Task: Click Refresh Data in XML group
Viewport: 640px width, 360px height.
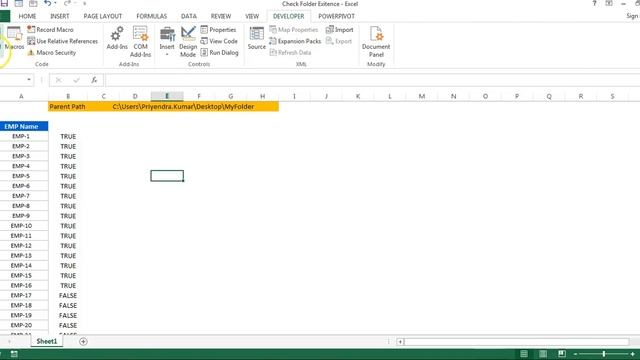Action: (x=290, y=53)
